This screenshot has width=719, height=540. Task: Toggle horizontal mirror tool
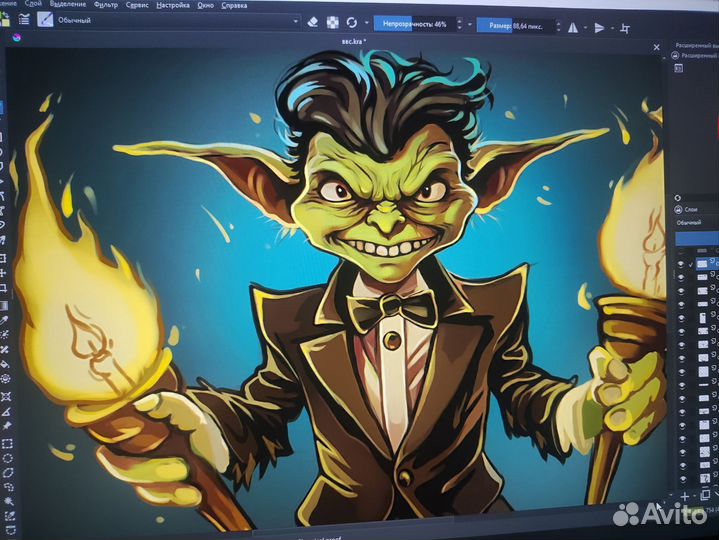[573, 28]
